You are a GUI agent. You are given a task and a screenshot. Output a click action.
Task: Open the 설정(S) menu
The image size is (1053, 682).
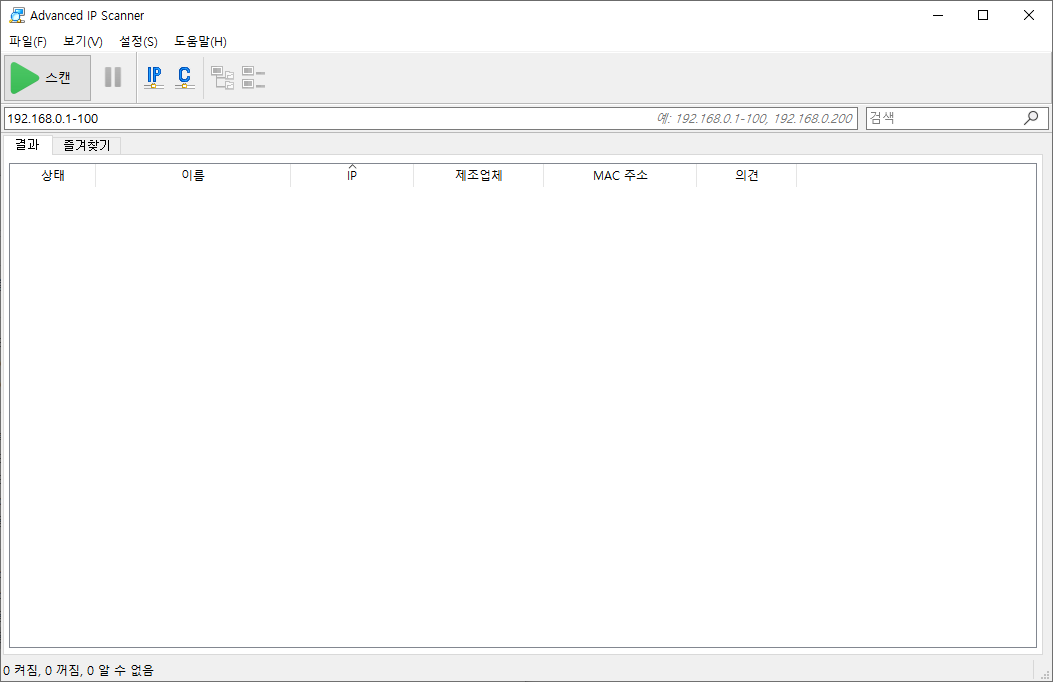[x=138, y=42]
